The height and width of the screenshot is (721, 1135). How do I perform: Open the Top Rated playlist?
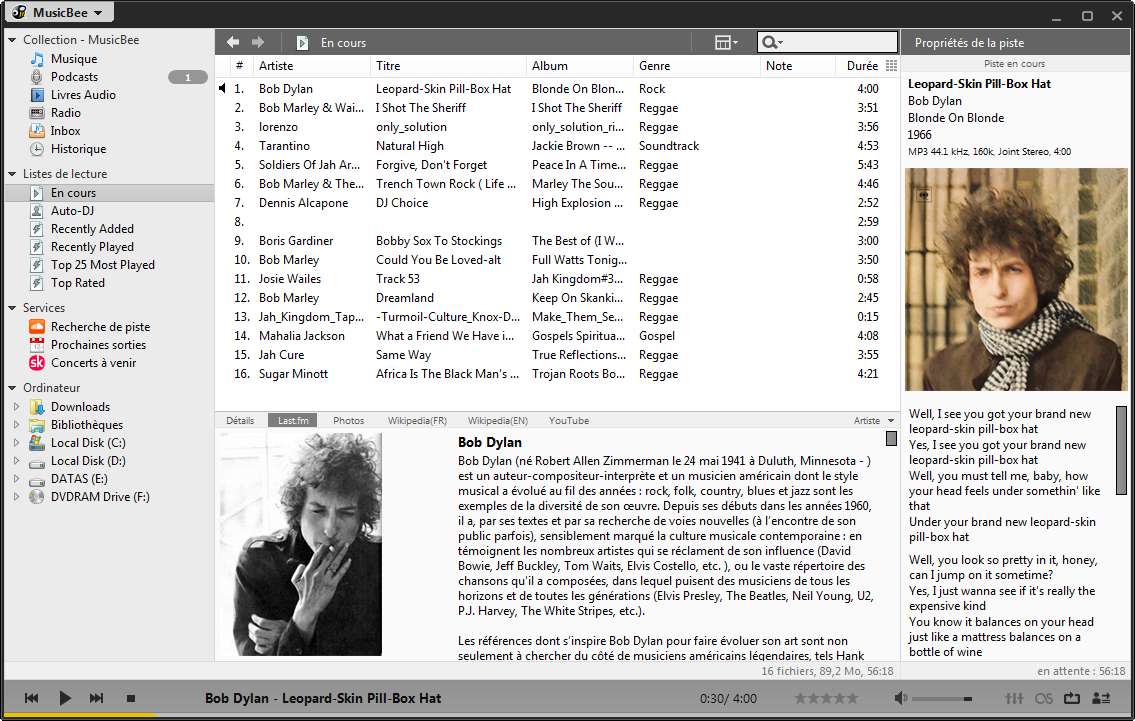pos(77,283)
